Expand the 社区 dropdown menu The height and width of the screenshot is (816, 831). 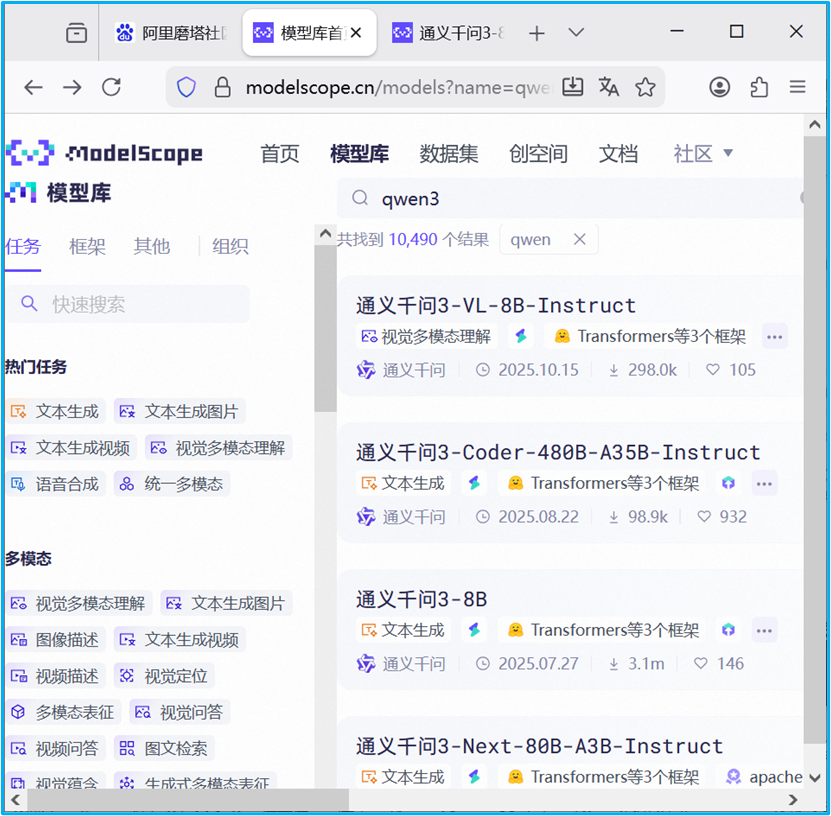(703, 154)
